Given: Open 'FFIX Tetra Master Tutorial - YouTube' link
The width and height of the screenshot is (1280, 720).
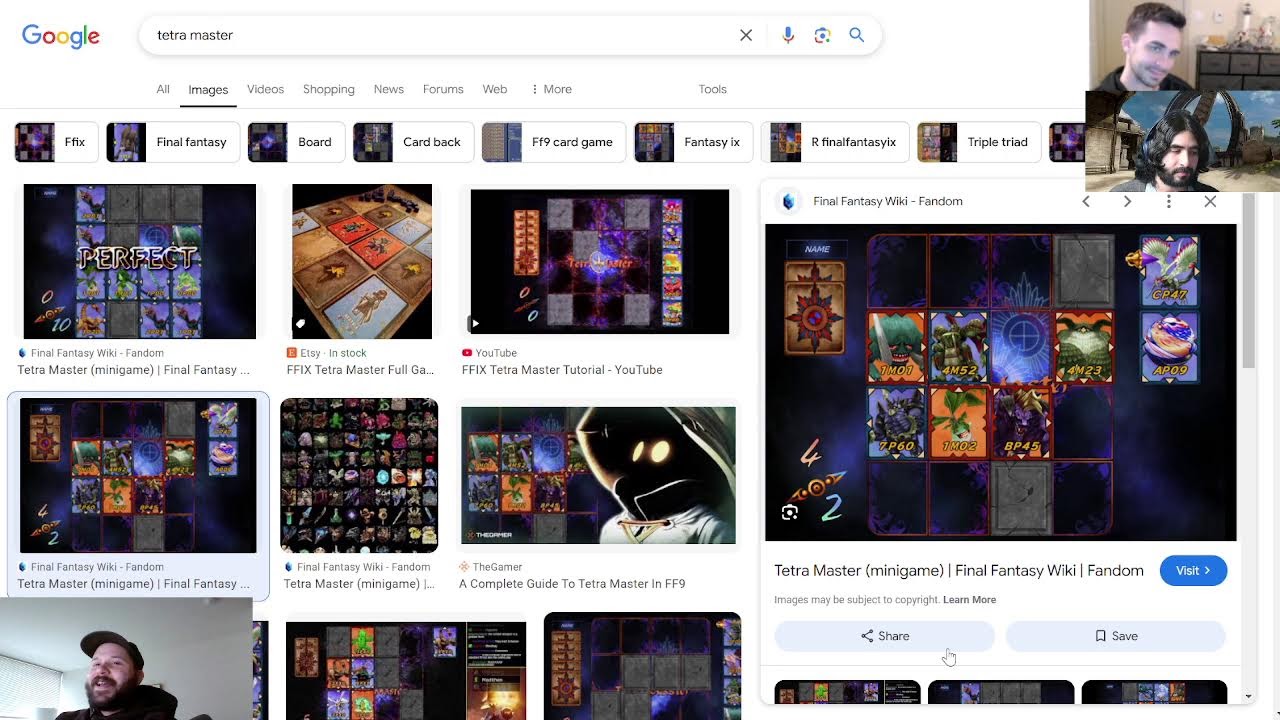Looking at the screenshot, I should point(562,370).
